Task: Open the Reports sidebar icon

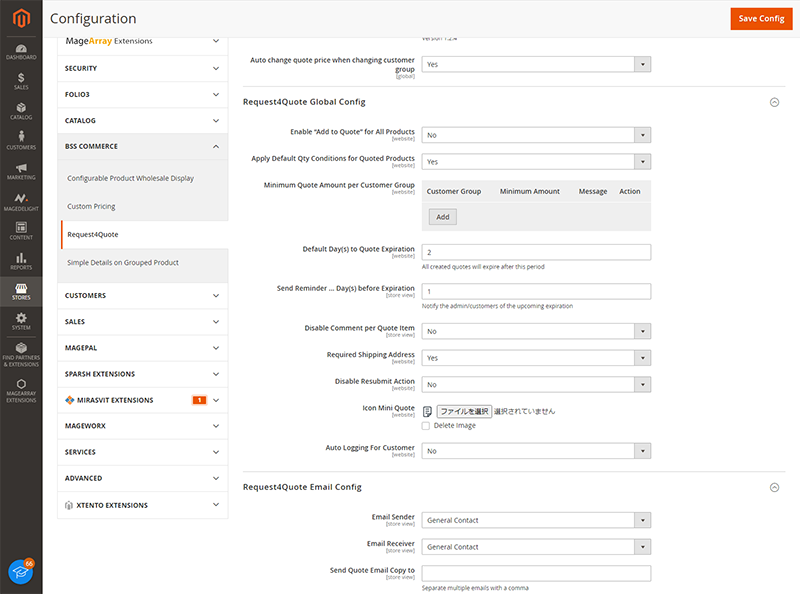Action: [21, 261]
